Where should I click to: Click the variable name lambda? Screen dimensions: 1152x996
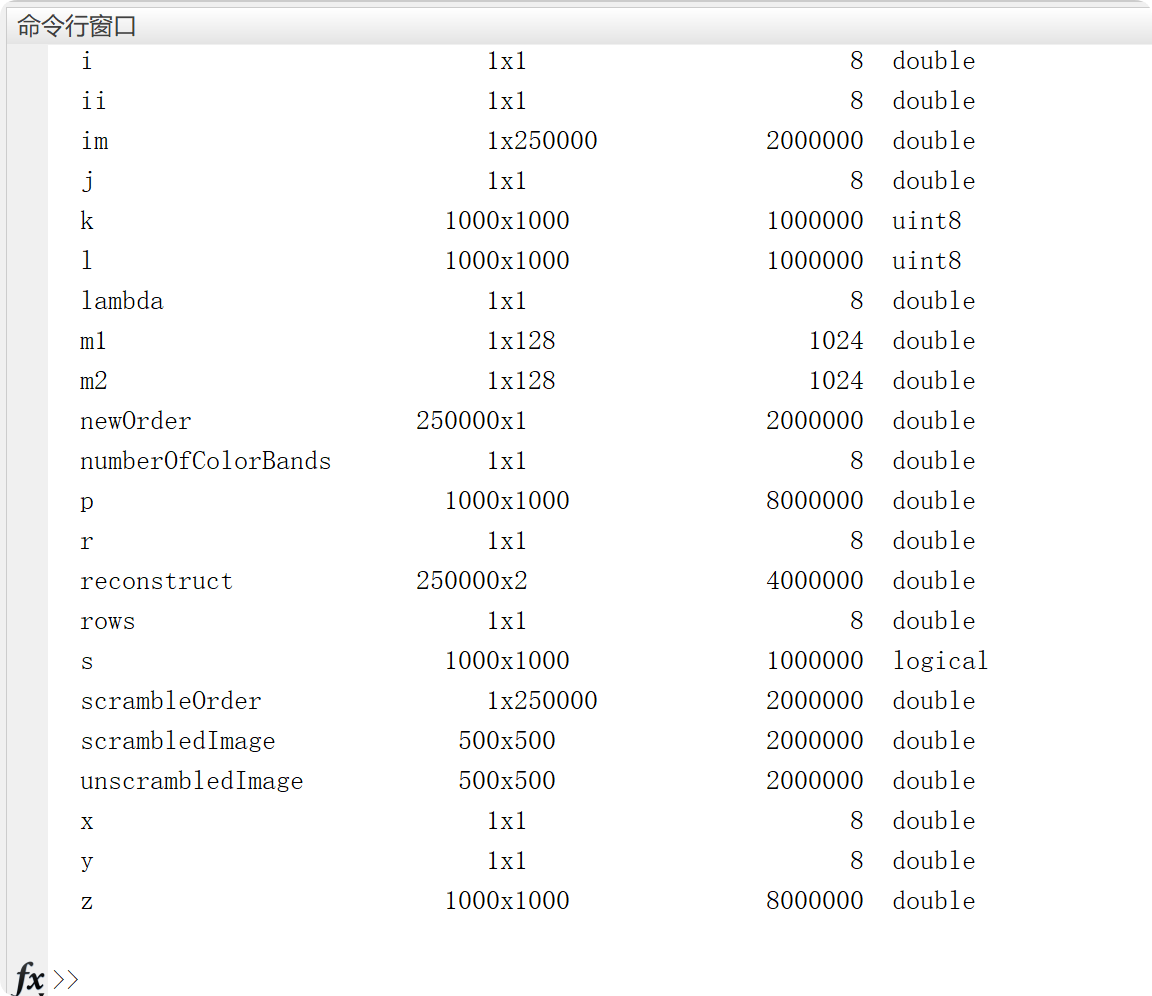(121, 301)
